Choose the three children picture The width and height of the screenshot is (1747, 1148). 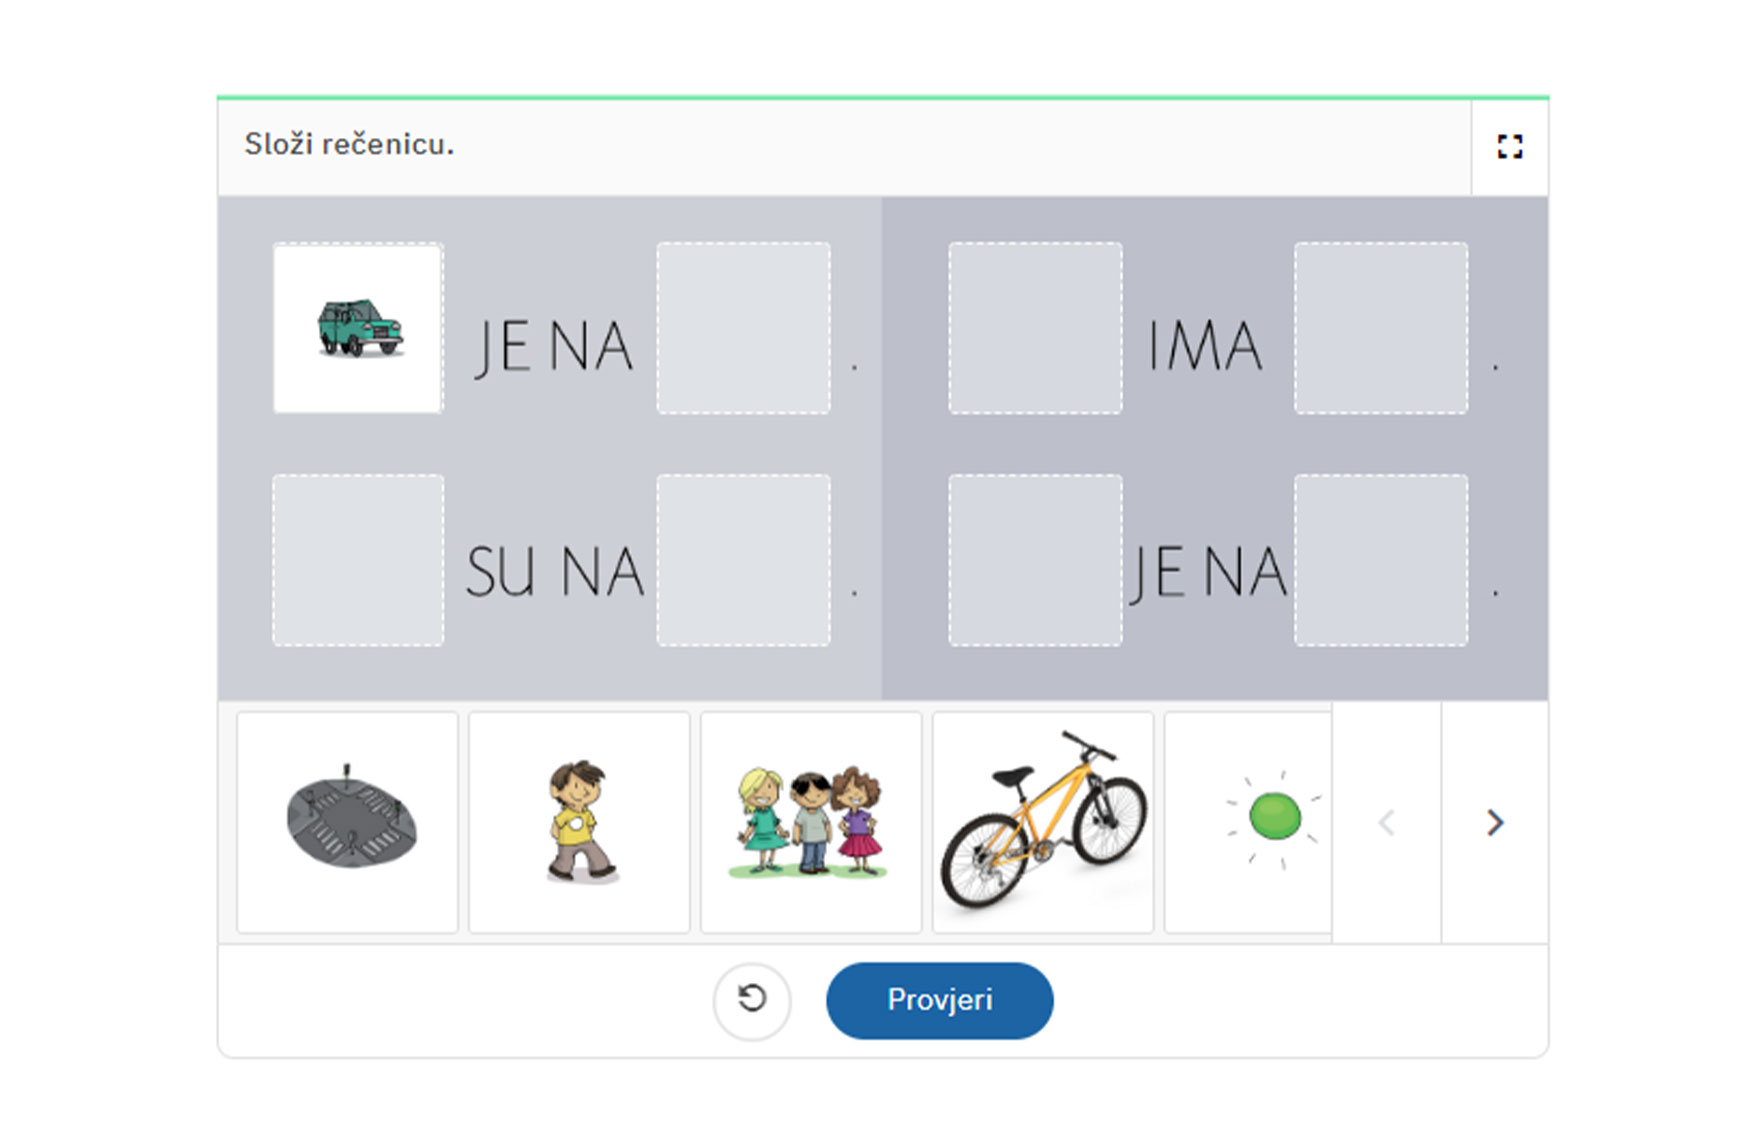tap(811, 822)
